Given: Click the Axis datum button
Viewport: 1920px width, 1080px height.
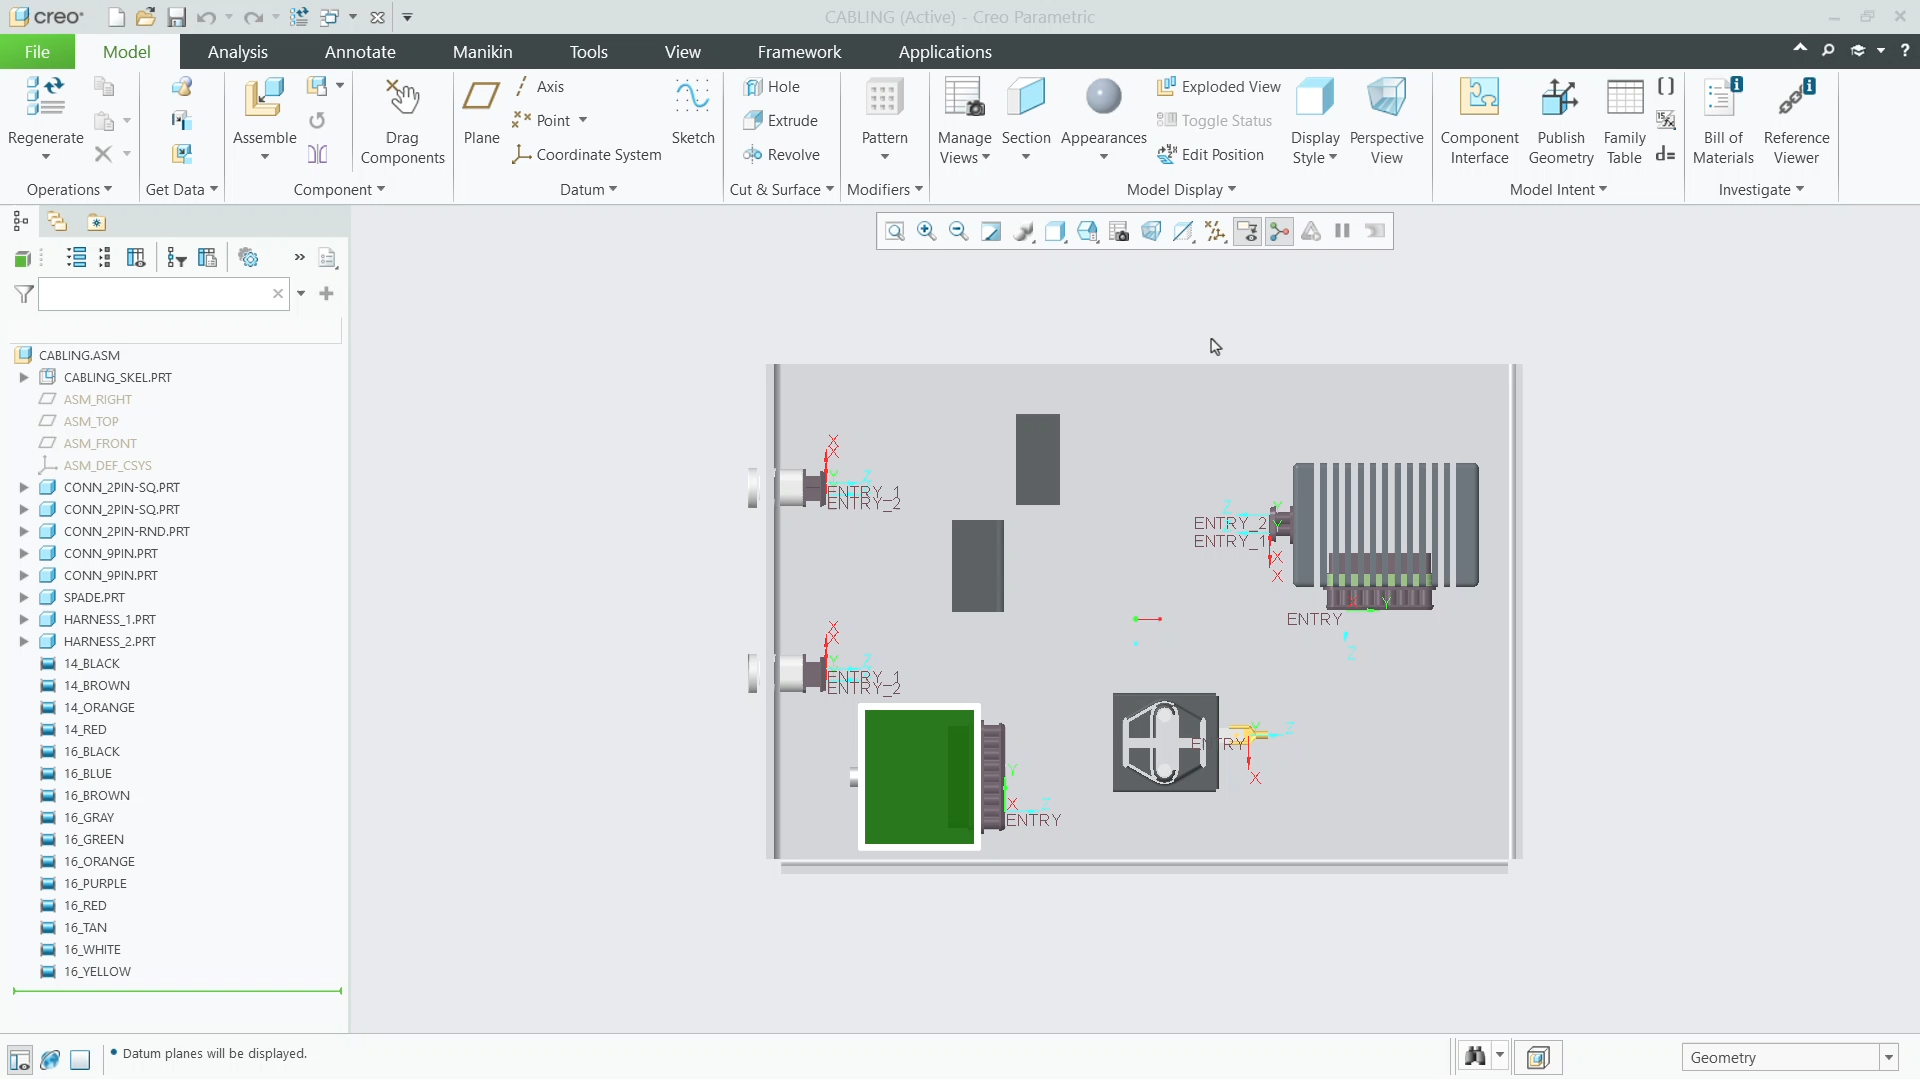Looking at the screenshot, I should tap(539, 87).
